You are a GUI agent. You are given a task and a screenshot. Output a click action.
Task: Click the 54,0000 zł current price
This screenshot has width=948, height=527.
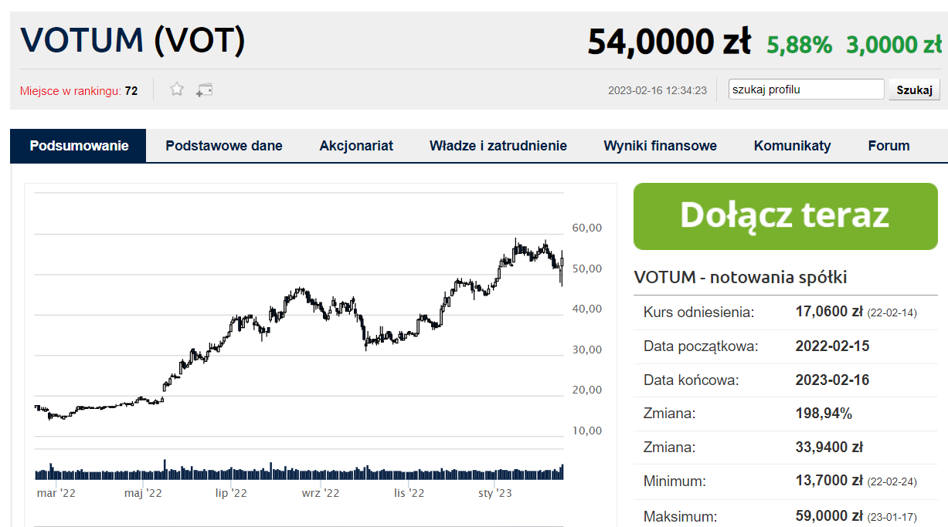[x=668, y=42]
